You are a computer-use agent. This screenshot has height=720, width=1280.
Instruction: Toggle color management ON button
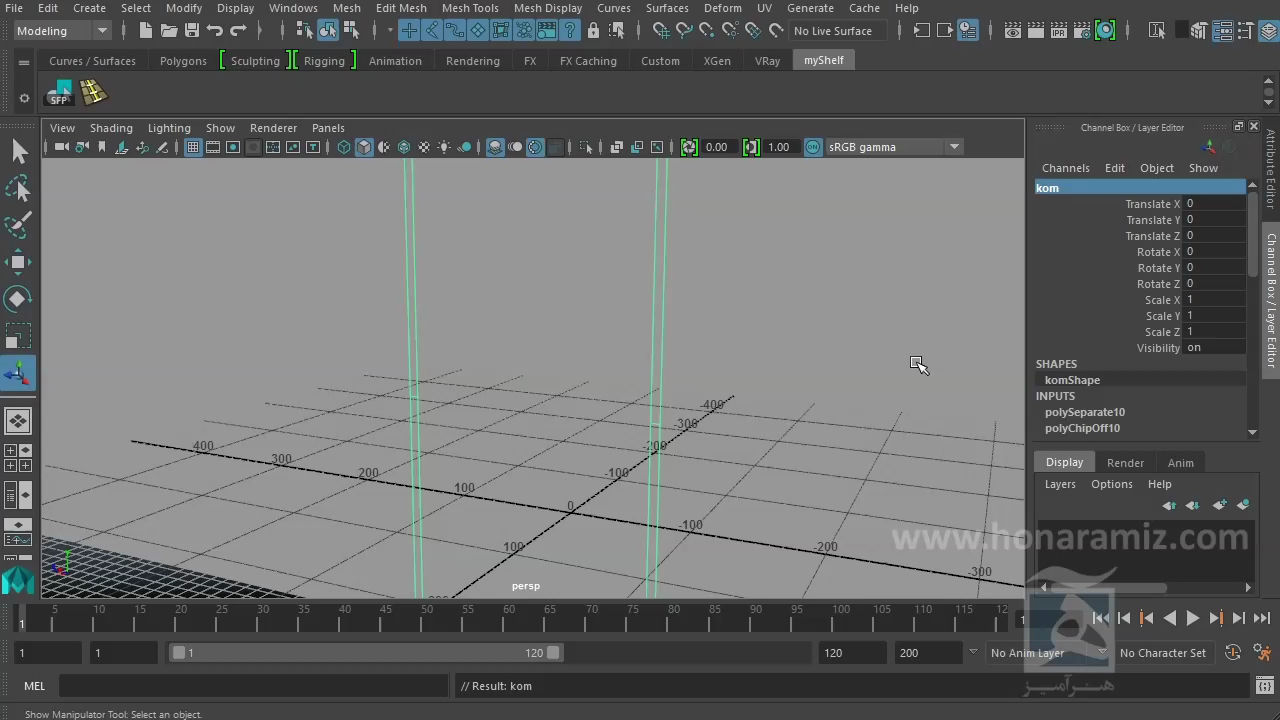coord(813,147)
